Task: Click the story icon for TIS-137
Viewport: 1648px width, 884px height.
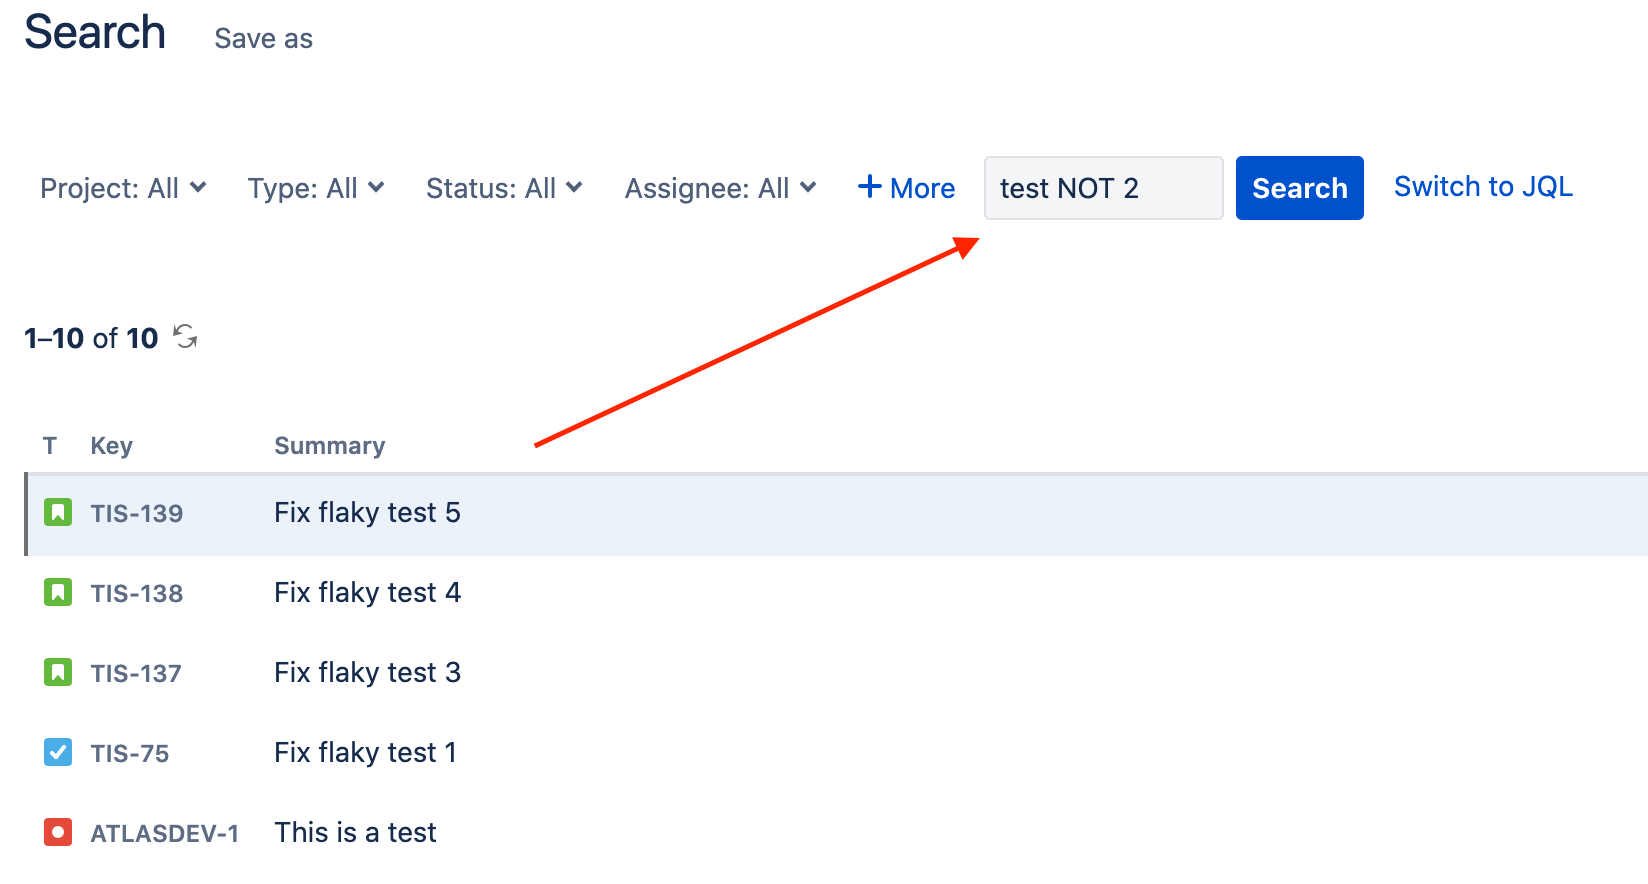Action: point(58,673)
